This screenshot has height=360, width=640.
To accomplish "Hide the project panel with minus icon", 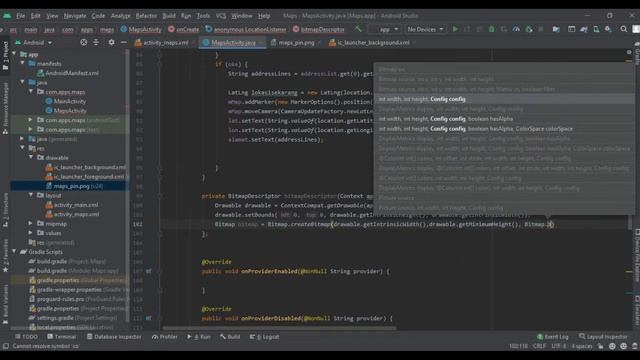I will pos(124,42).
